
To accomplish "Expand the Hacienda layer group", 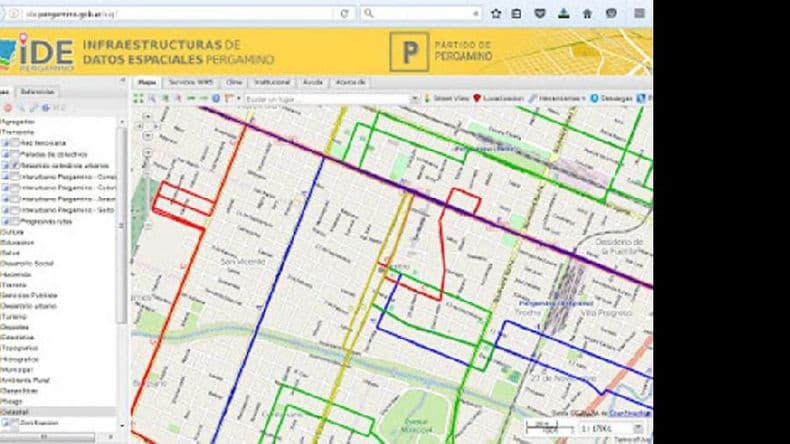I will tap(16, 275).
